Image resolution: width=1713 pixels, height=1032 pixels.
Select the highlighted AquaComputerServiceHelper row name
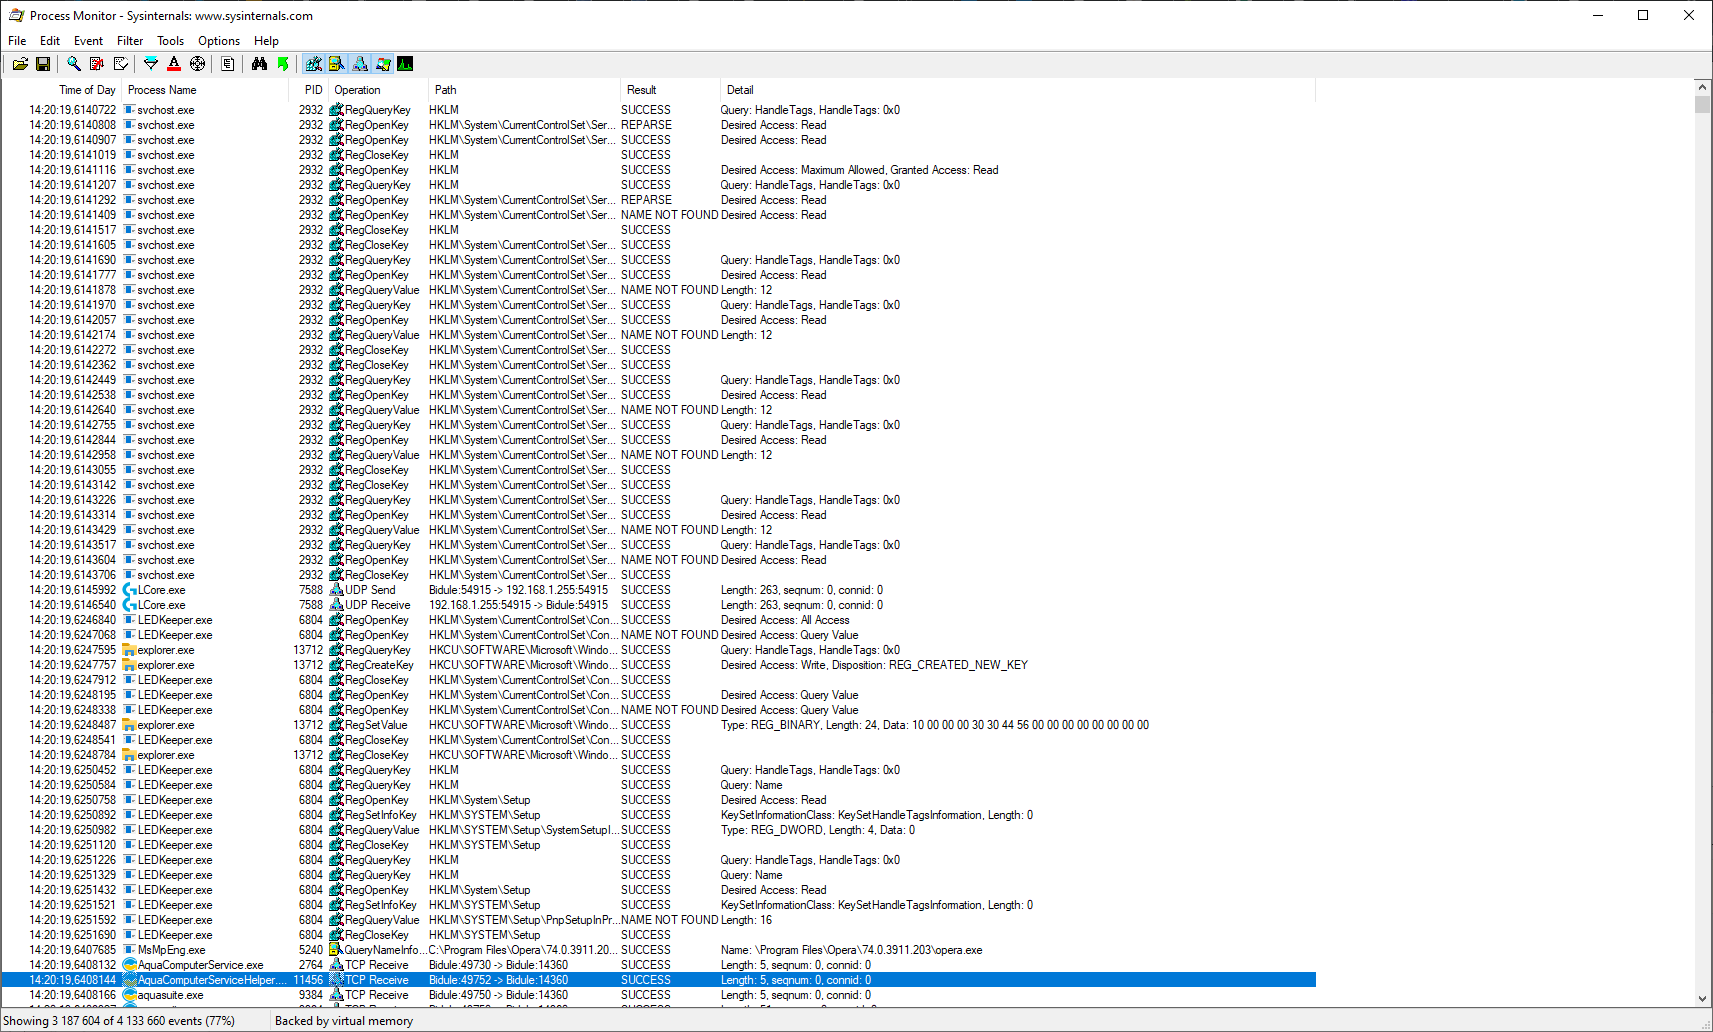[213, 980]
